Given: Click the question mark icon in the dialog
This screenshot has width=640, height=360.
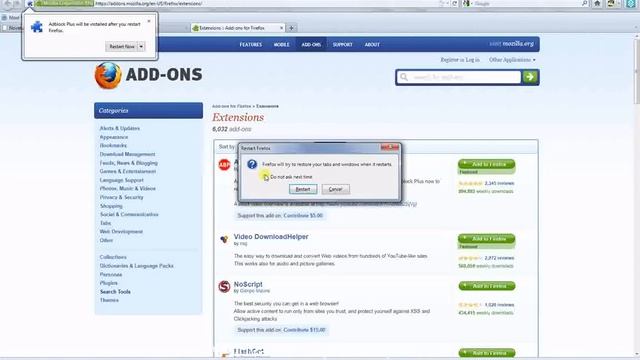Looking at the screenshot, I should click(x=252, y=164).
